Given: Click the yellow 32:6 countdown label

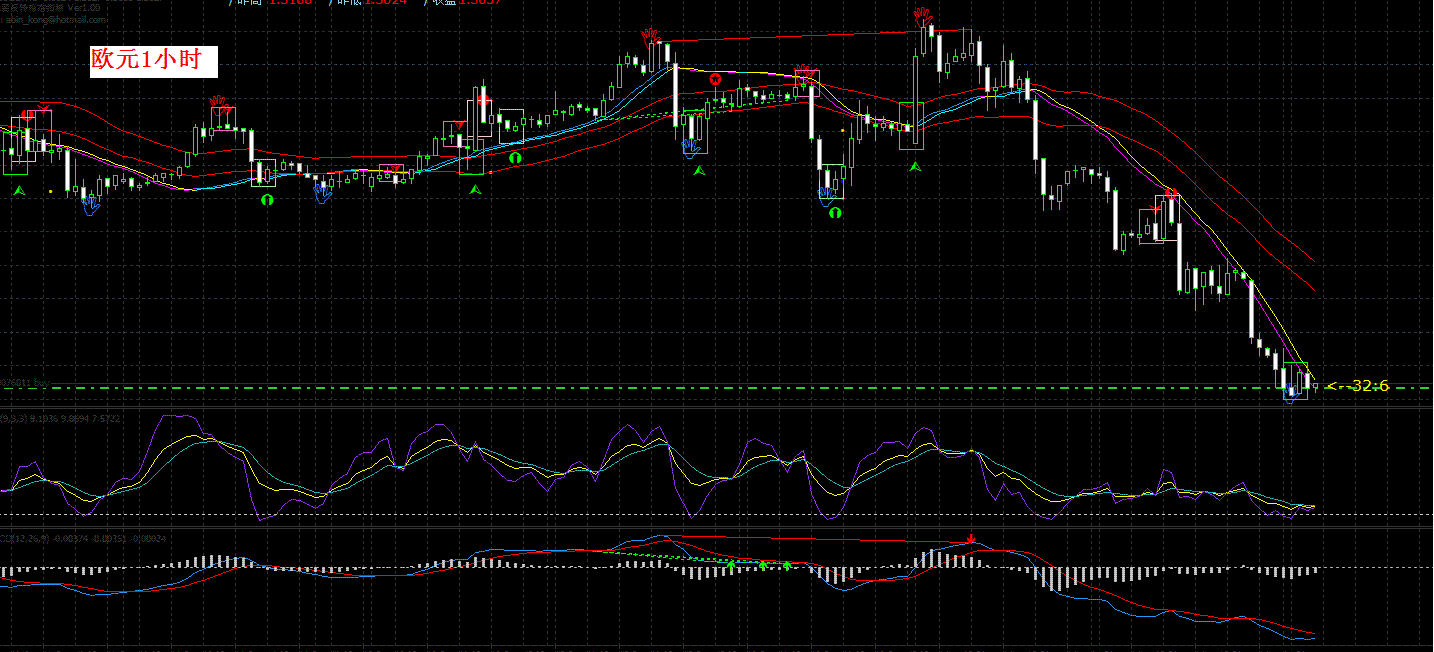Looking at the screenshot, I should pos(1357,385).
